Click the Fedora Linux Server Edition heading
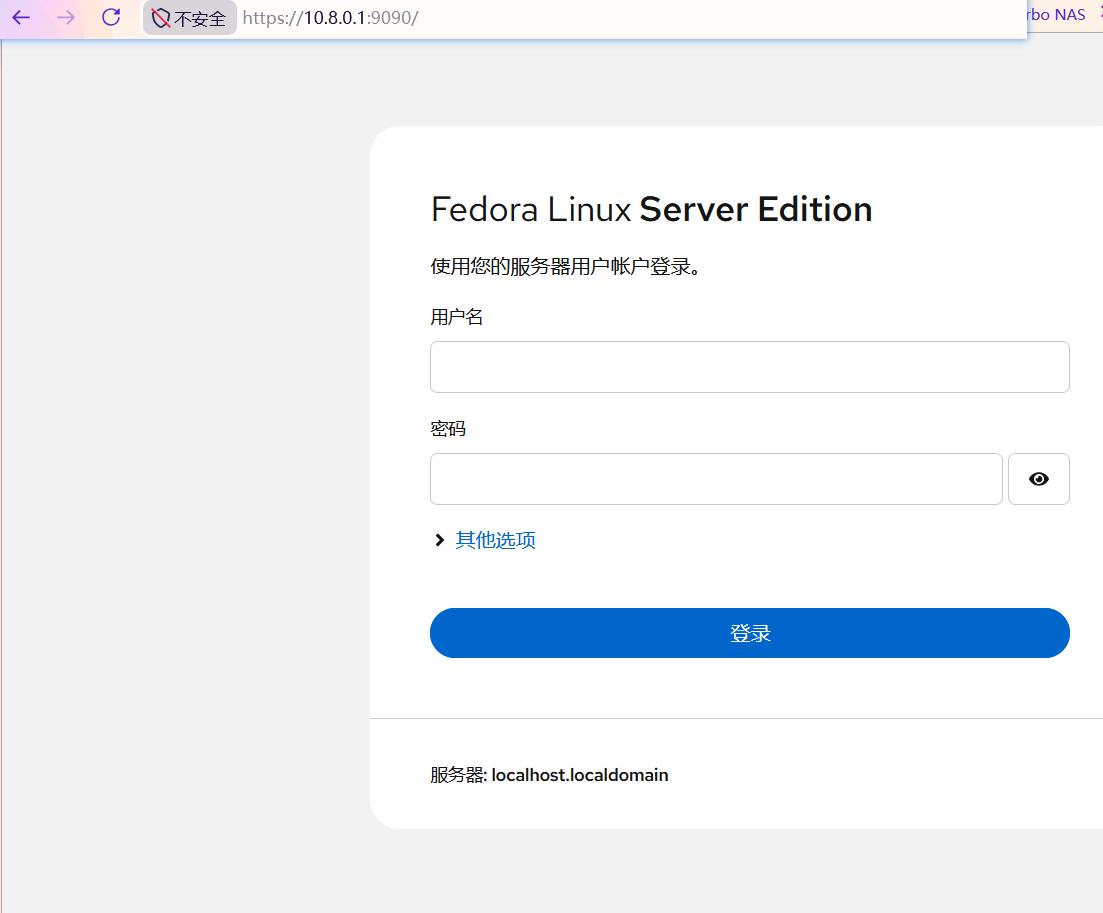Image resolution: width=1103 pixels, height=913 pixels. (651, 209)
